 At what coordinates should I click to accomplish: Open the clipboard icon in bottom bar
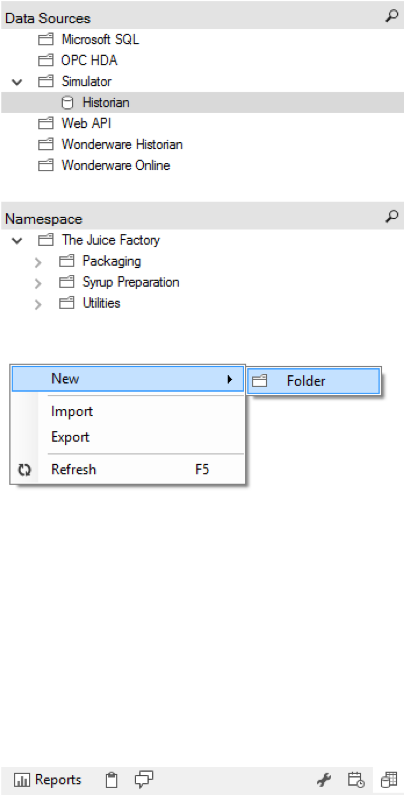[x=112, y=780]
